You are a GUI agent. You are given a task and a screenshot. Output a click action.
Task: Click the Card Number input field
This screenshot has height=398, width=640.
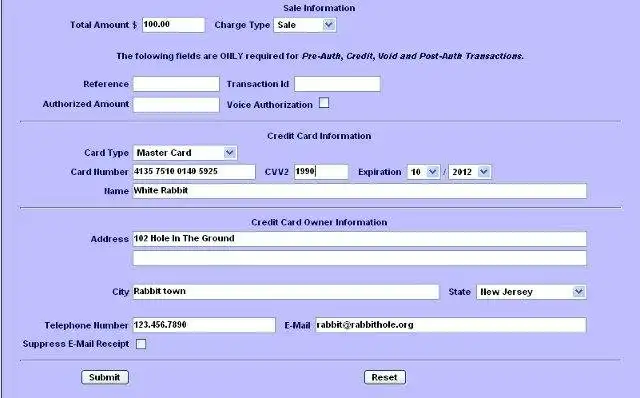click(x=194, y=172)
